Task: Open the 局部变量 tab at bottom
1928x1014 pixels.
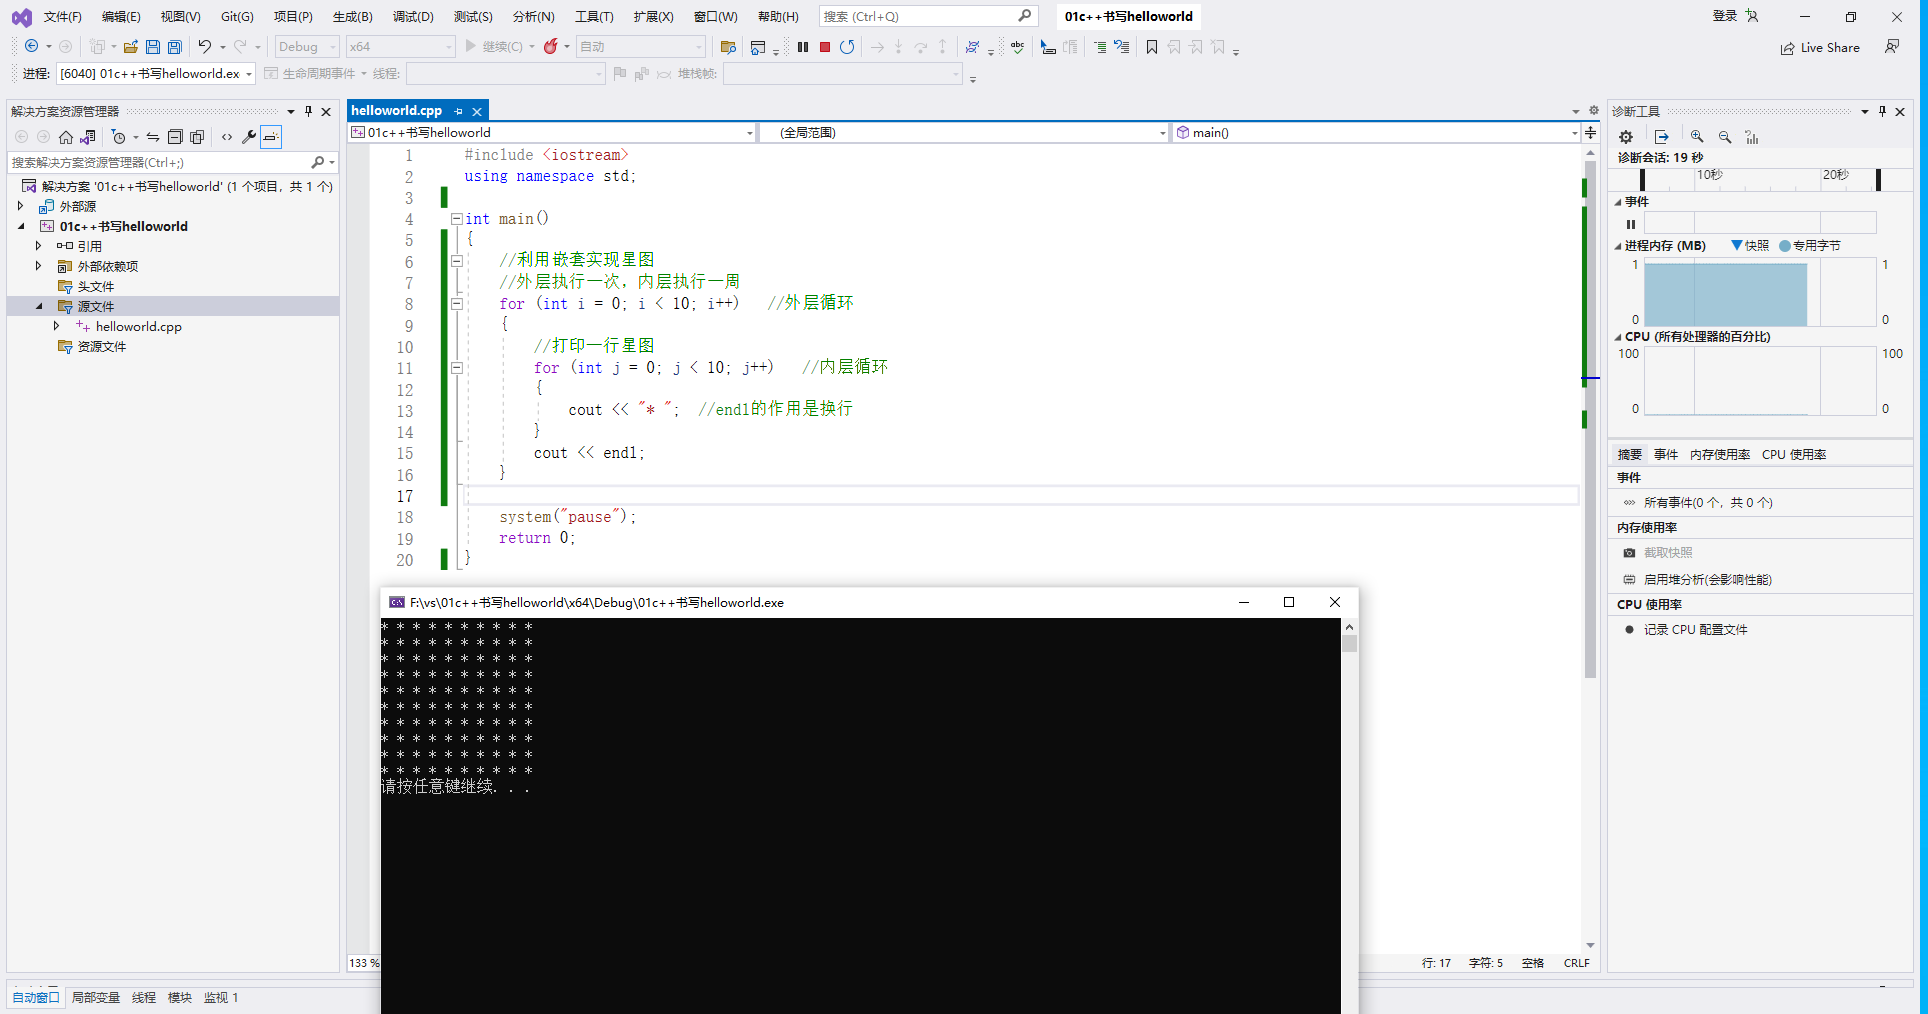Action: pos(96,998)
